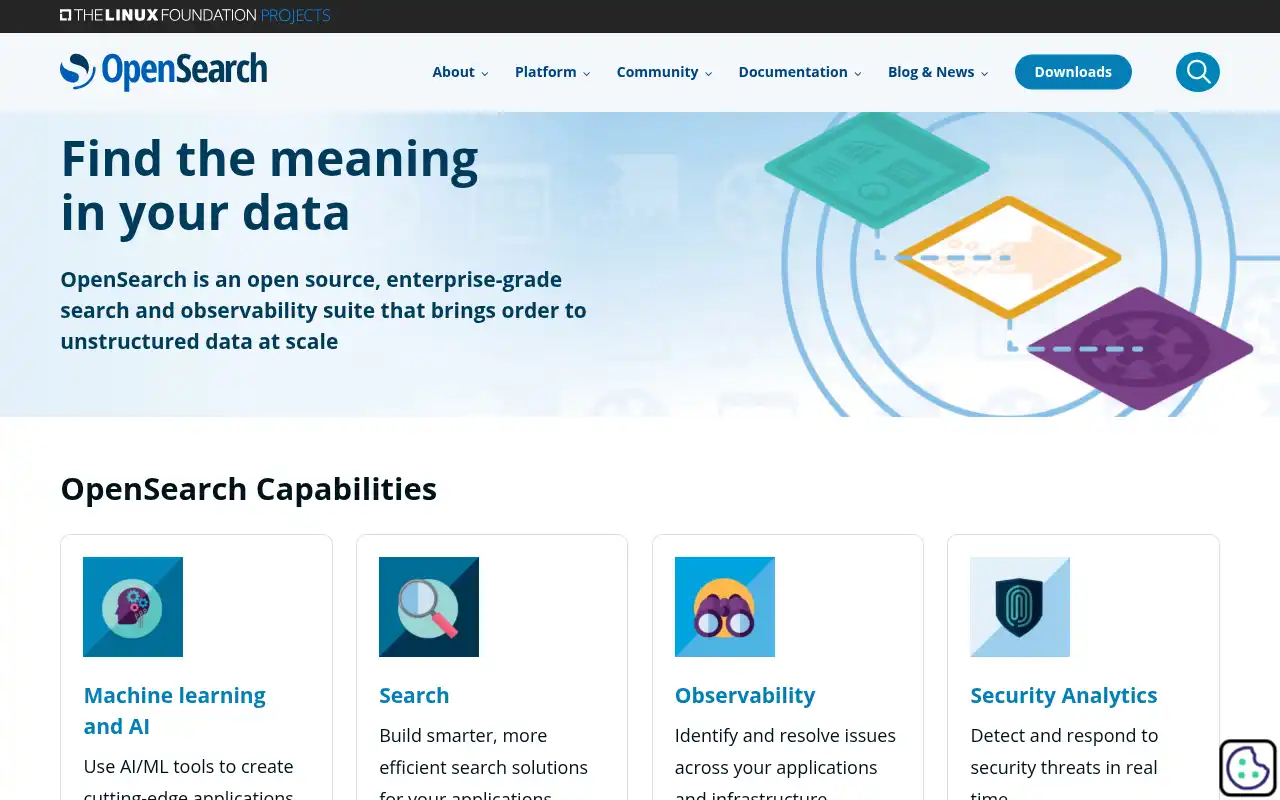Click the 'OpenSearch Capabilities' heading
The width and height of the screenshot is (1280, 800).
pos(249,489)
